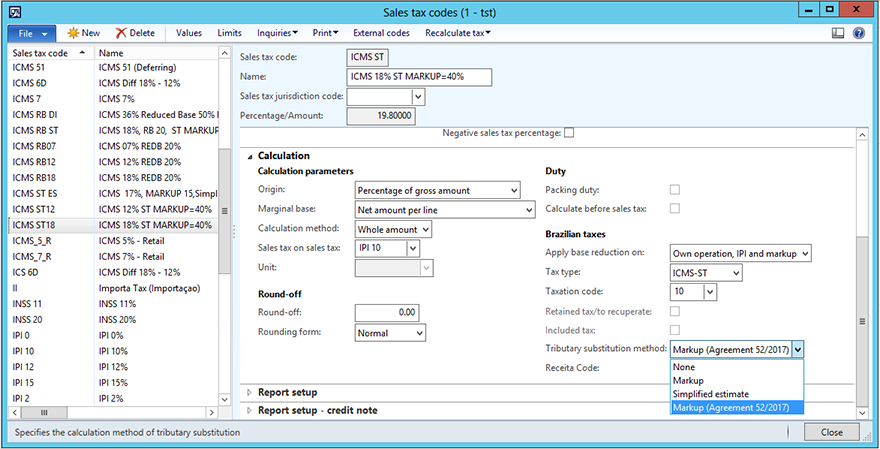Select the ICMS RB ST row

click(x=113, y=130)
